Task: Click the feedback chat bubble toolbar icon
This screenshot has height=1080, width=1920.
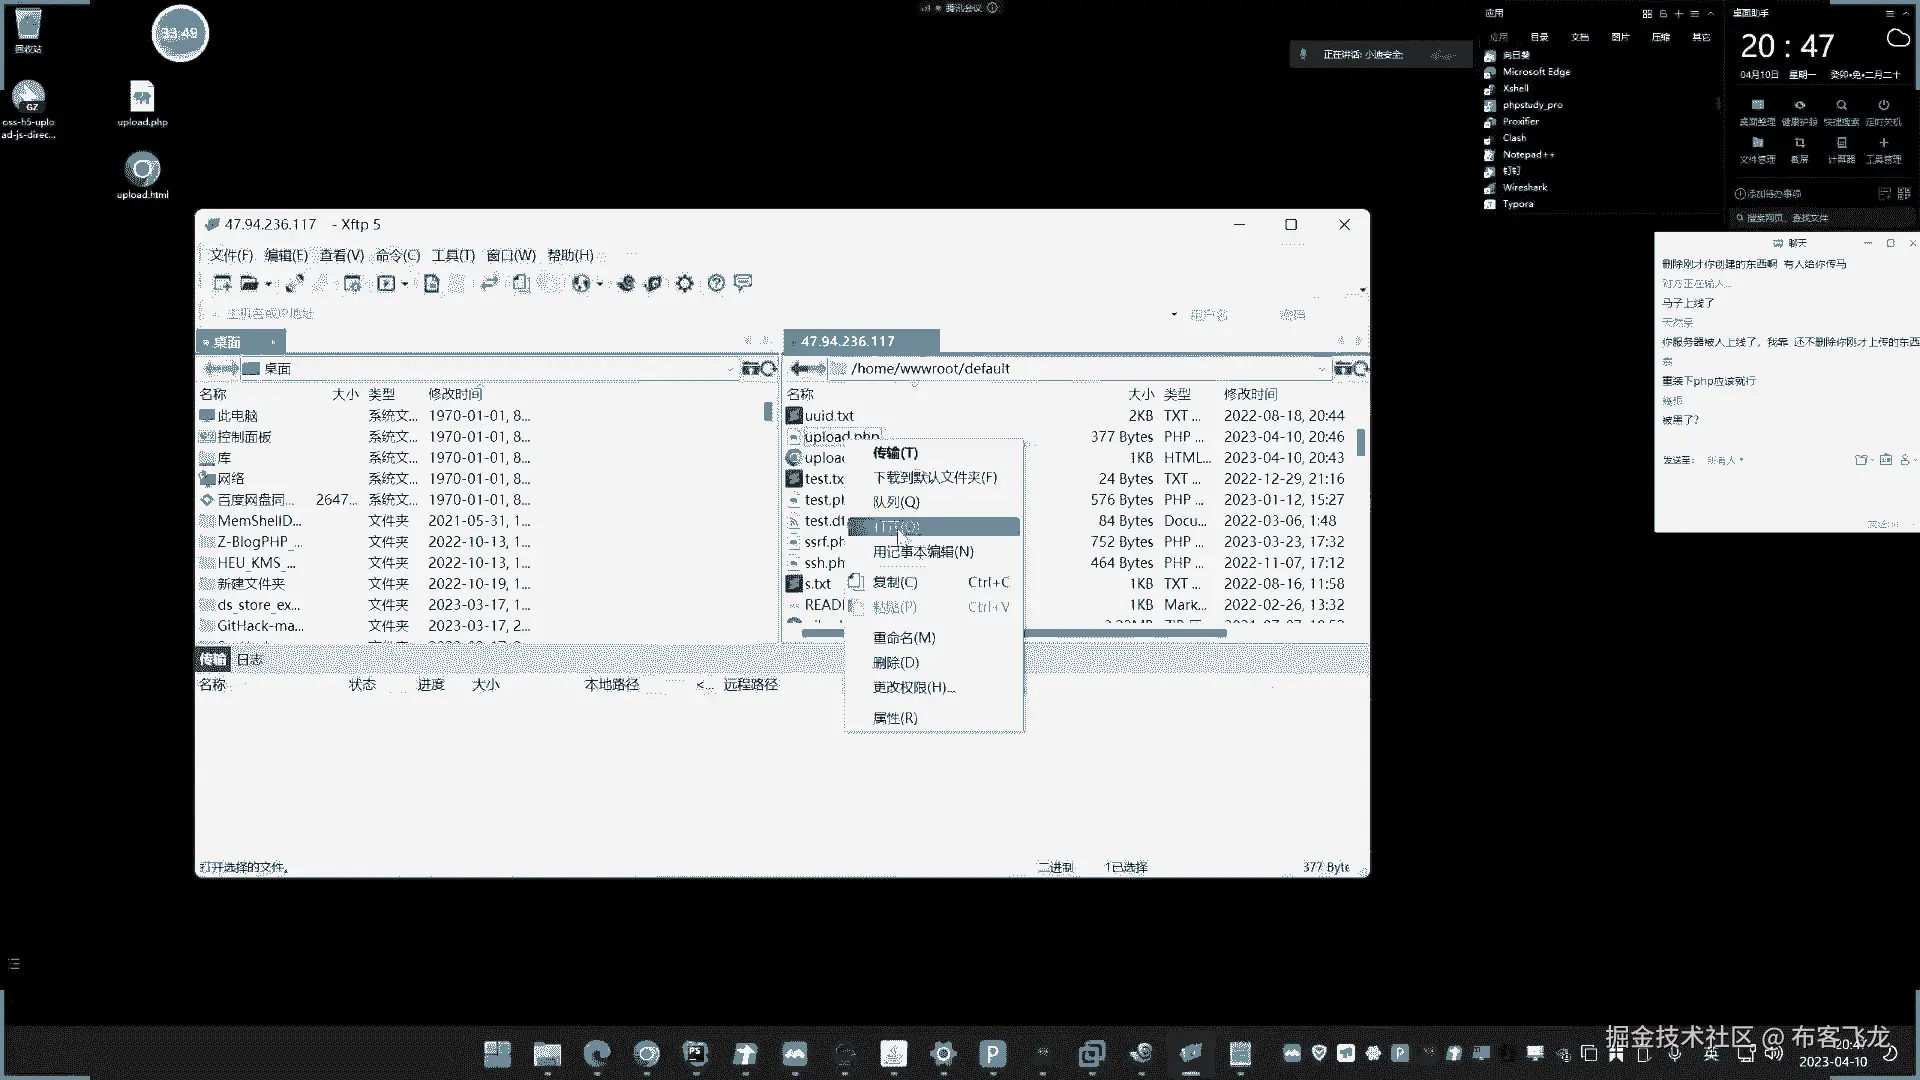Action: click(x=743, y=283)
